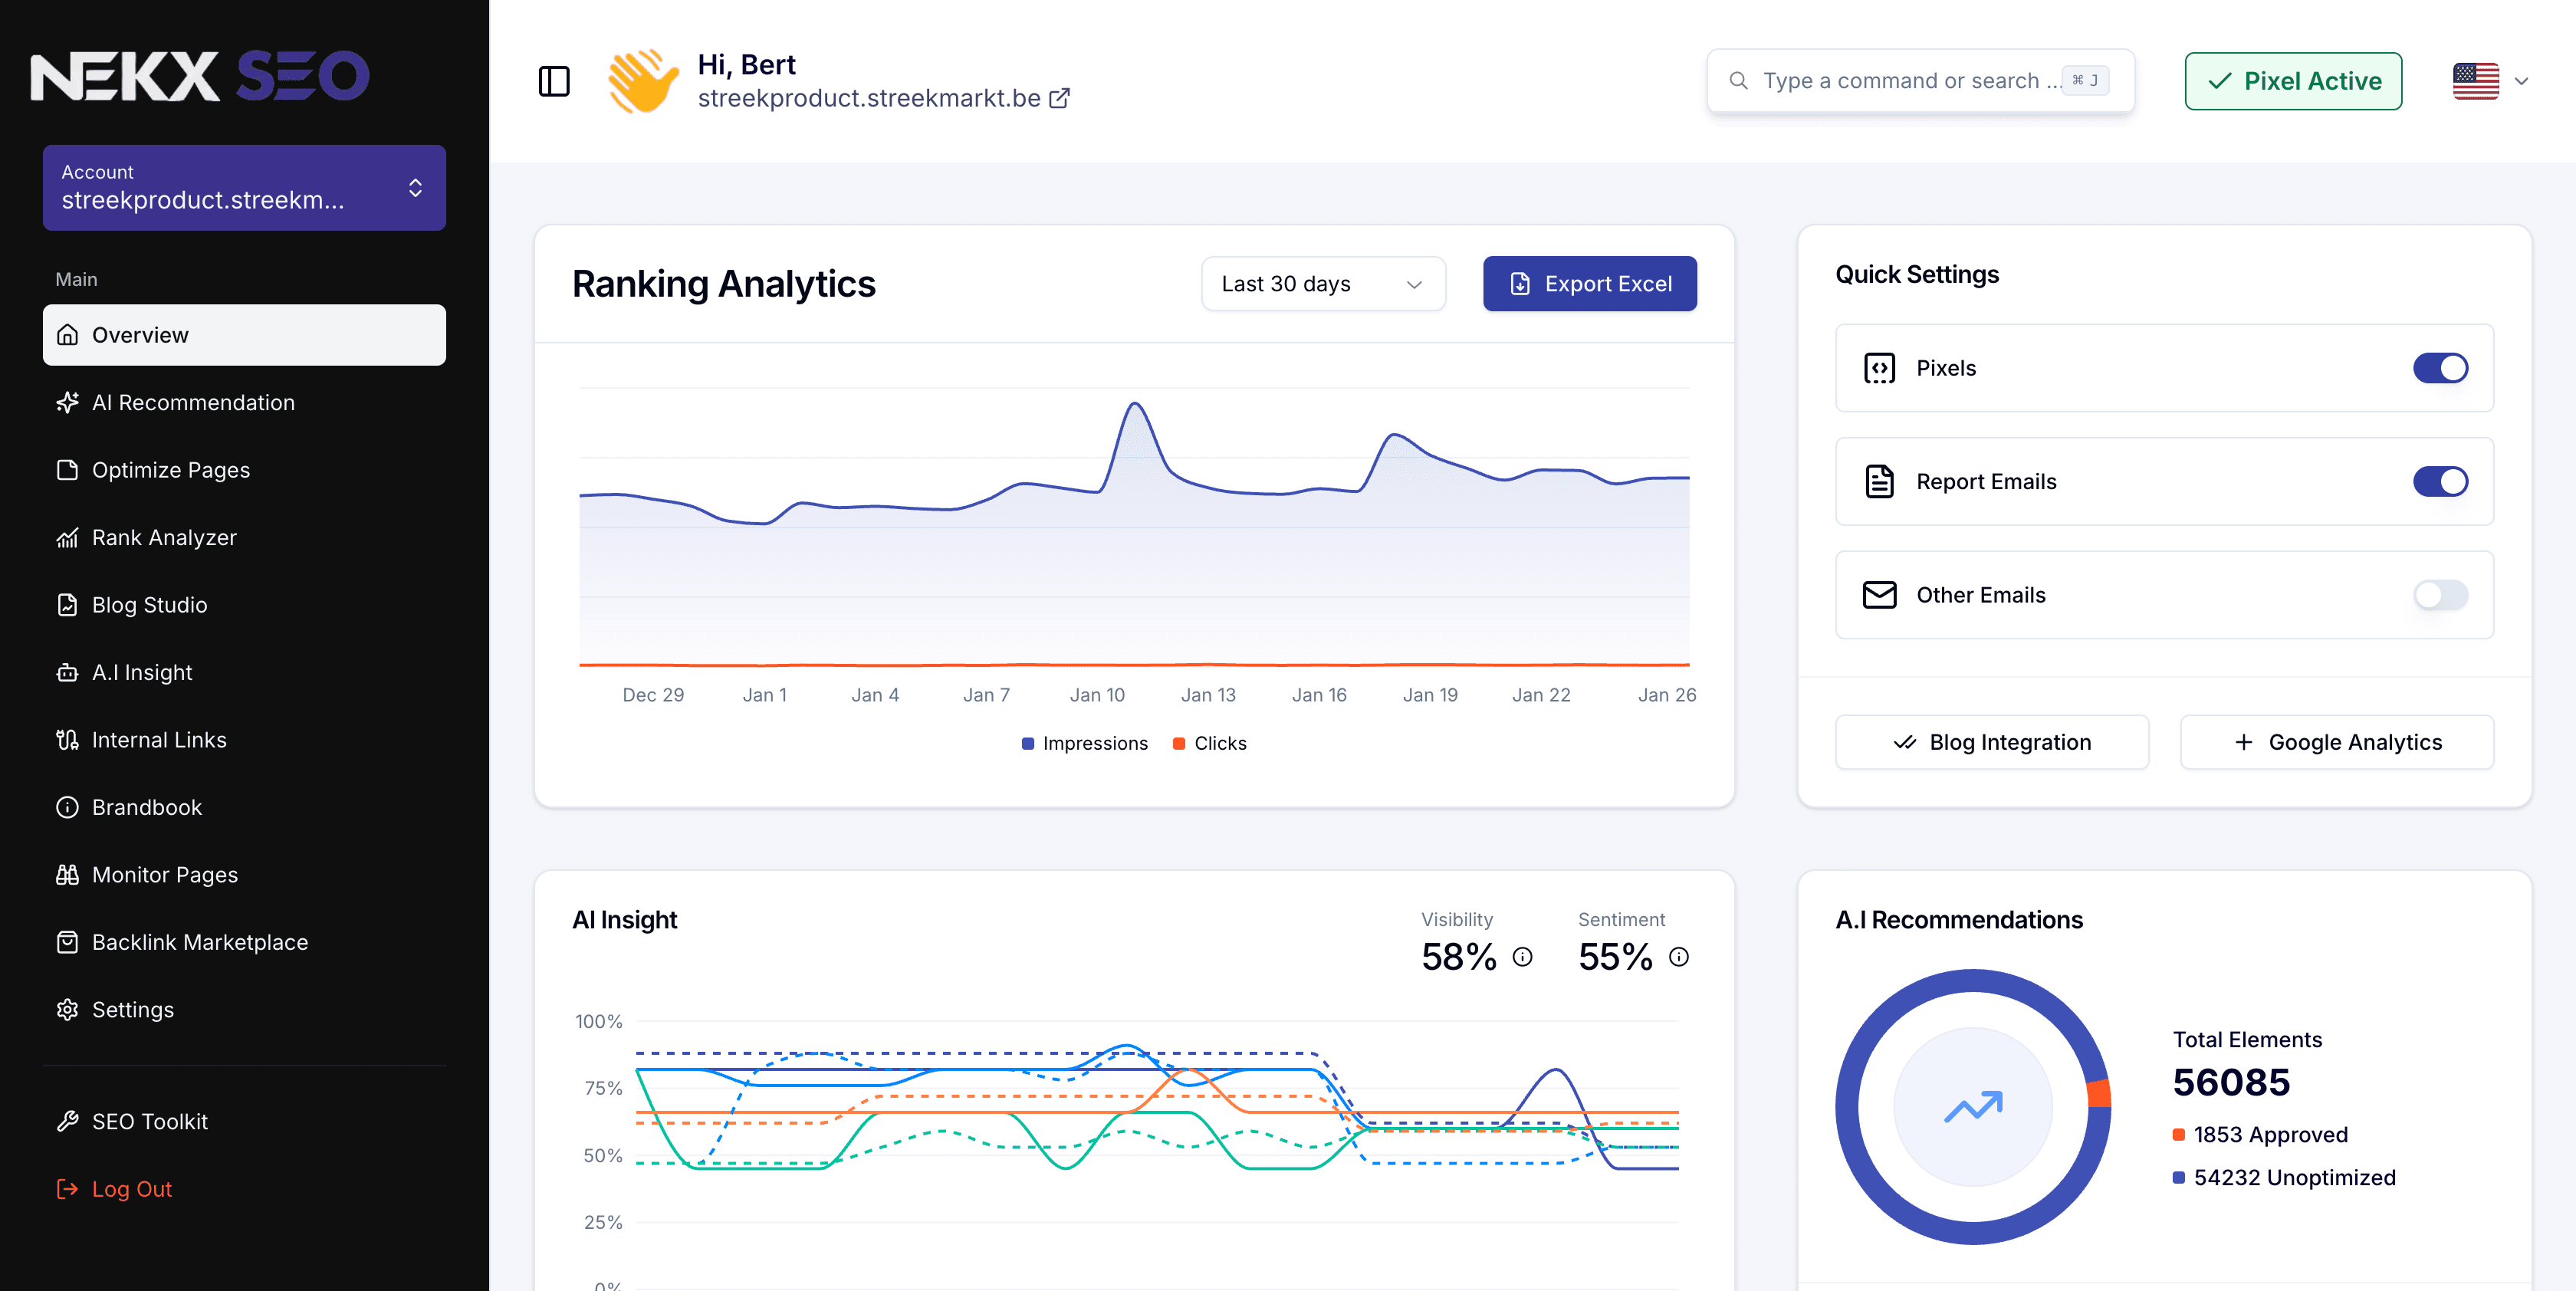The height and width of the screenshot is (1291, 2576).
Task: Open Blog Studio
Action: click(244, 605)
